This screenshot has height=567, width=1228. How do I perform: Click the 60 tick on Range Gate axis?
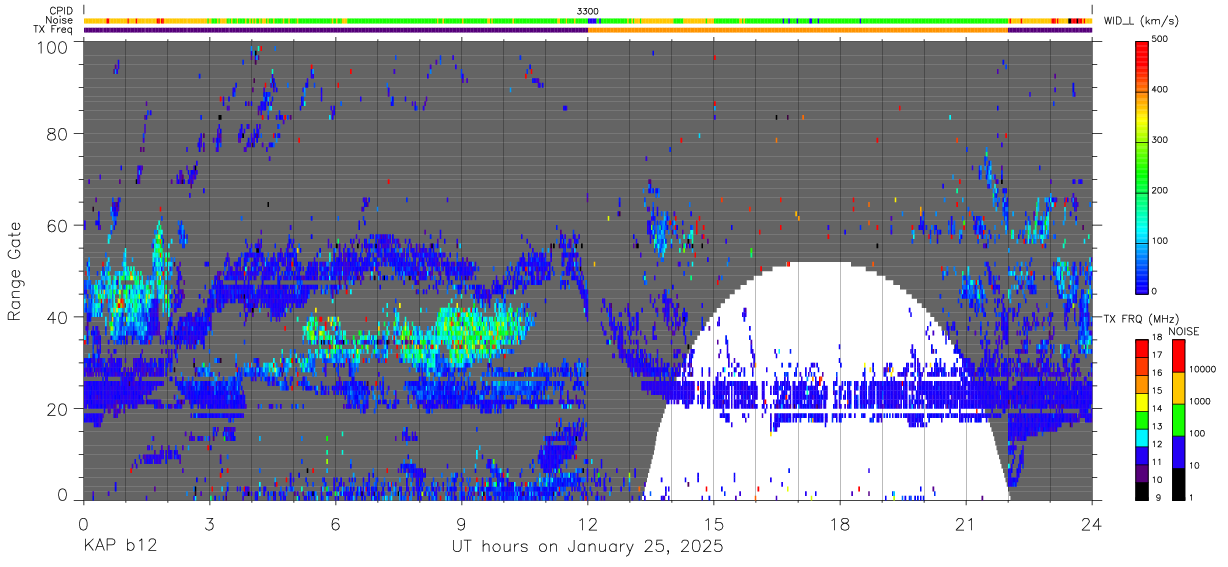(x=58, y=226)
